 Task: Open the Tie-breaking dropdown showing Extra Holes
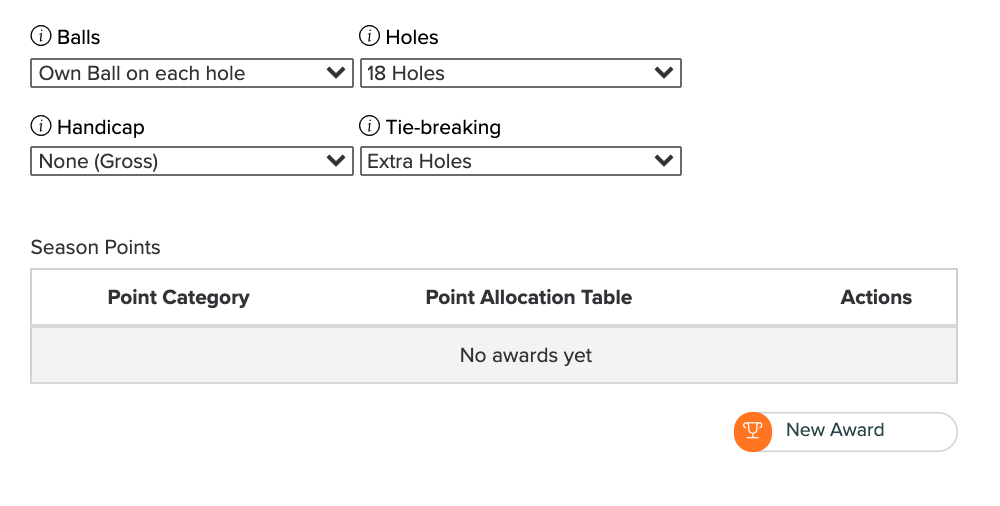[520, 161]
